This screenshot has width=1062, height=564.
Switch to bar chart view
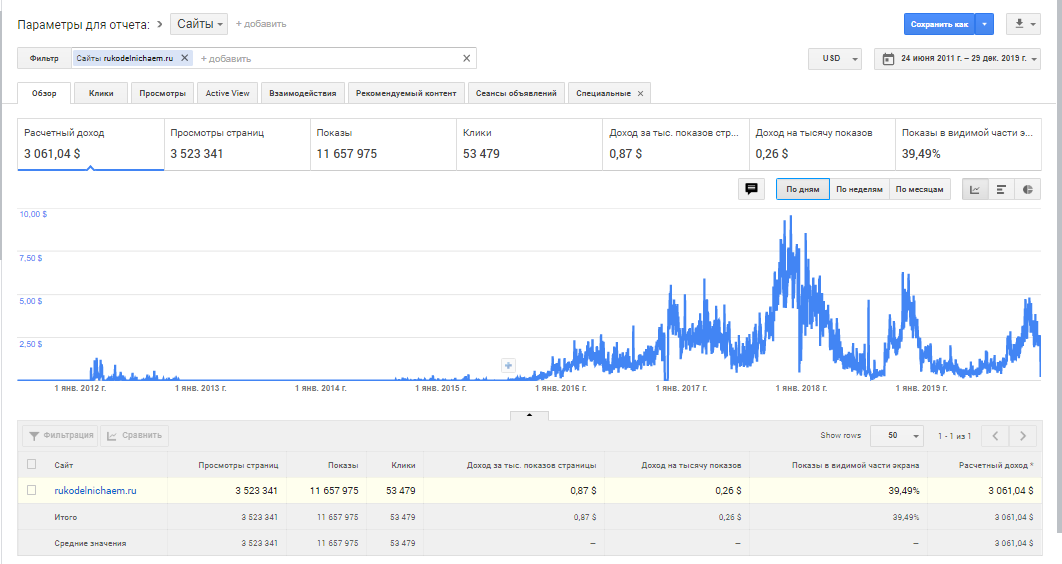tap(1001, 189)
